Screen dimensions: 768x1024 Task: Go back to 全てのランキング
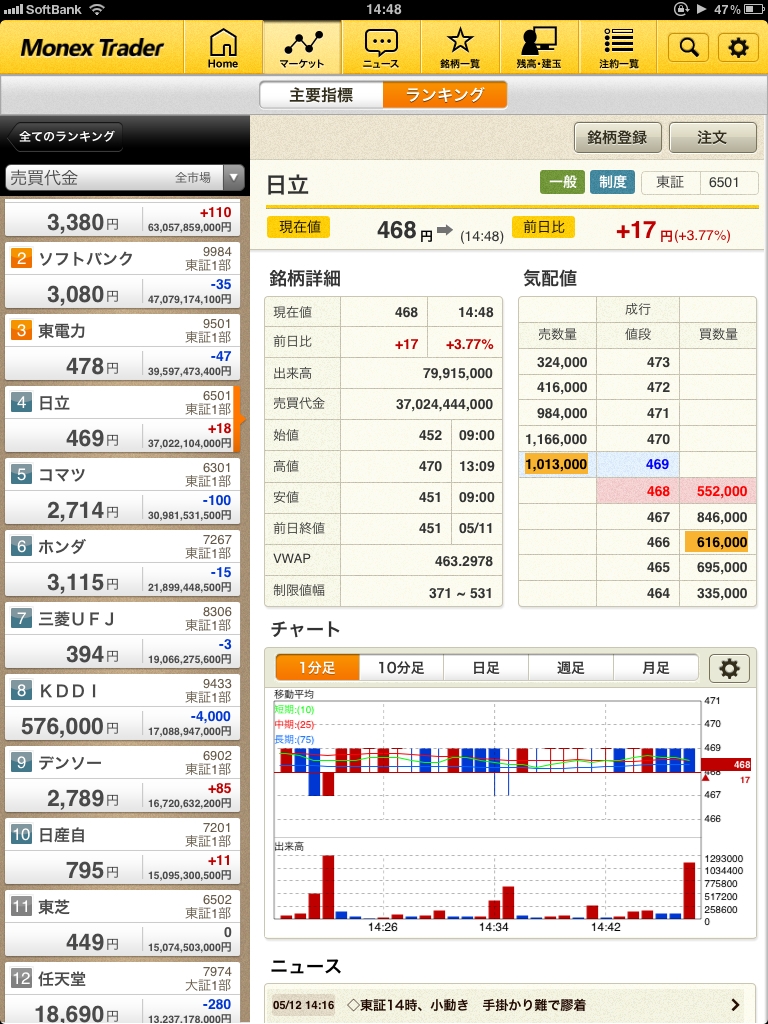(x=65, y=136)
